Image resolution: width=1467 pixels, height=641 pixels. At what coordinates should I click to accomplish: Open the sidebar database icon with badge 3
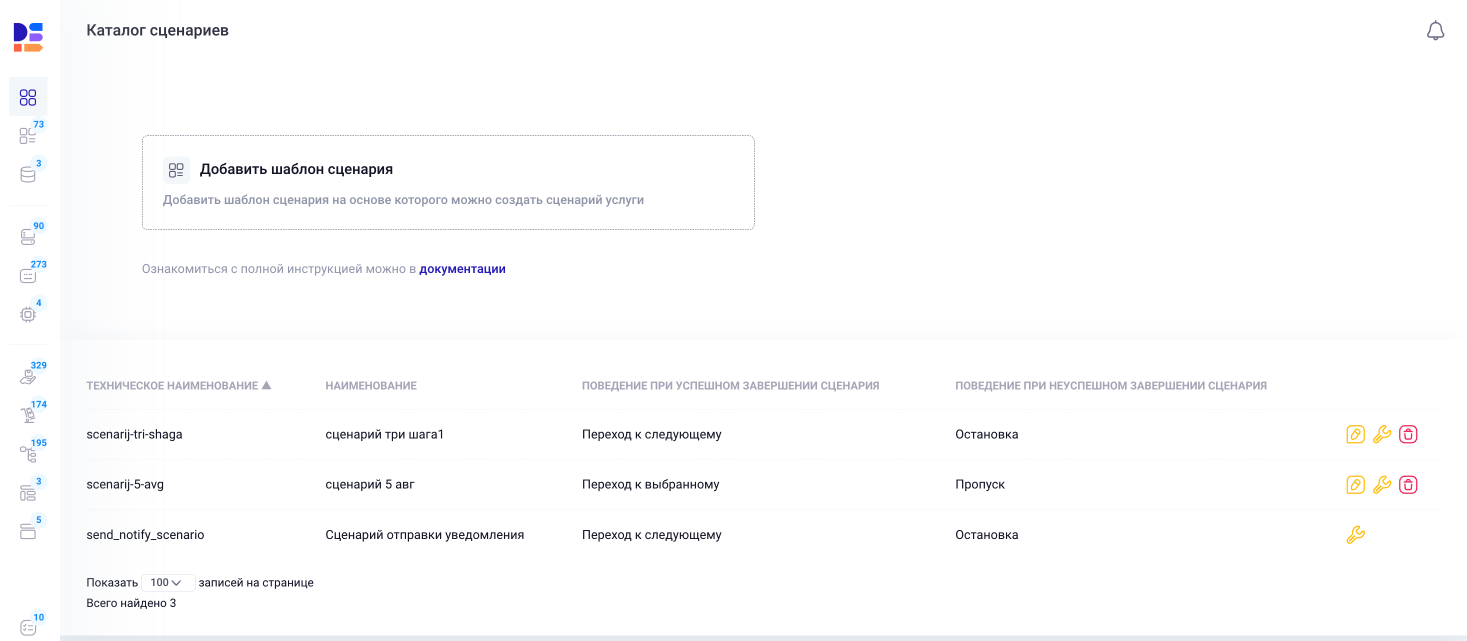(27, 174)
